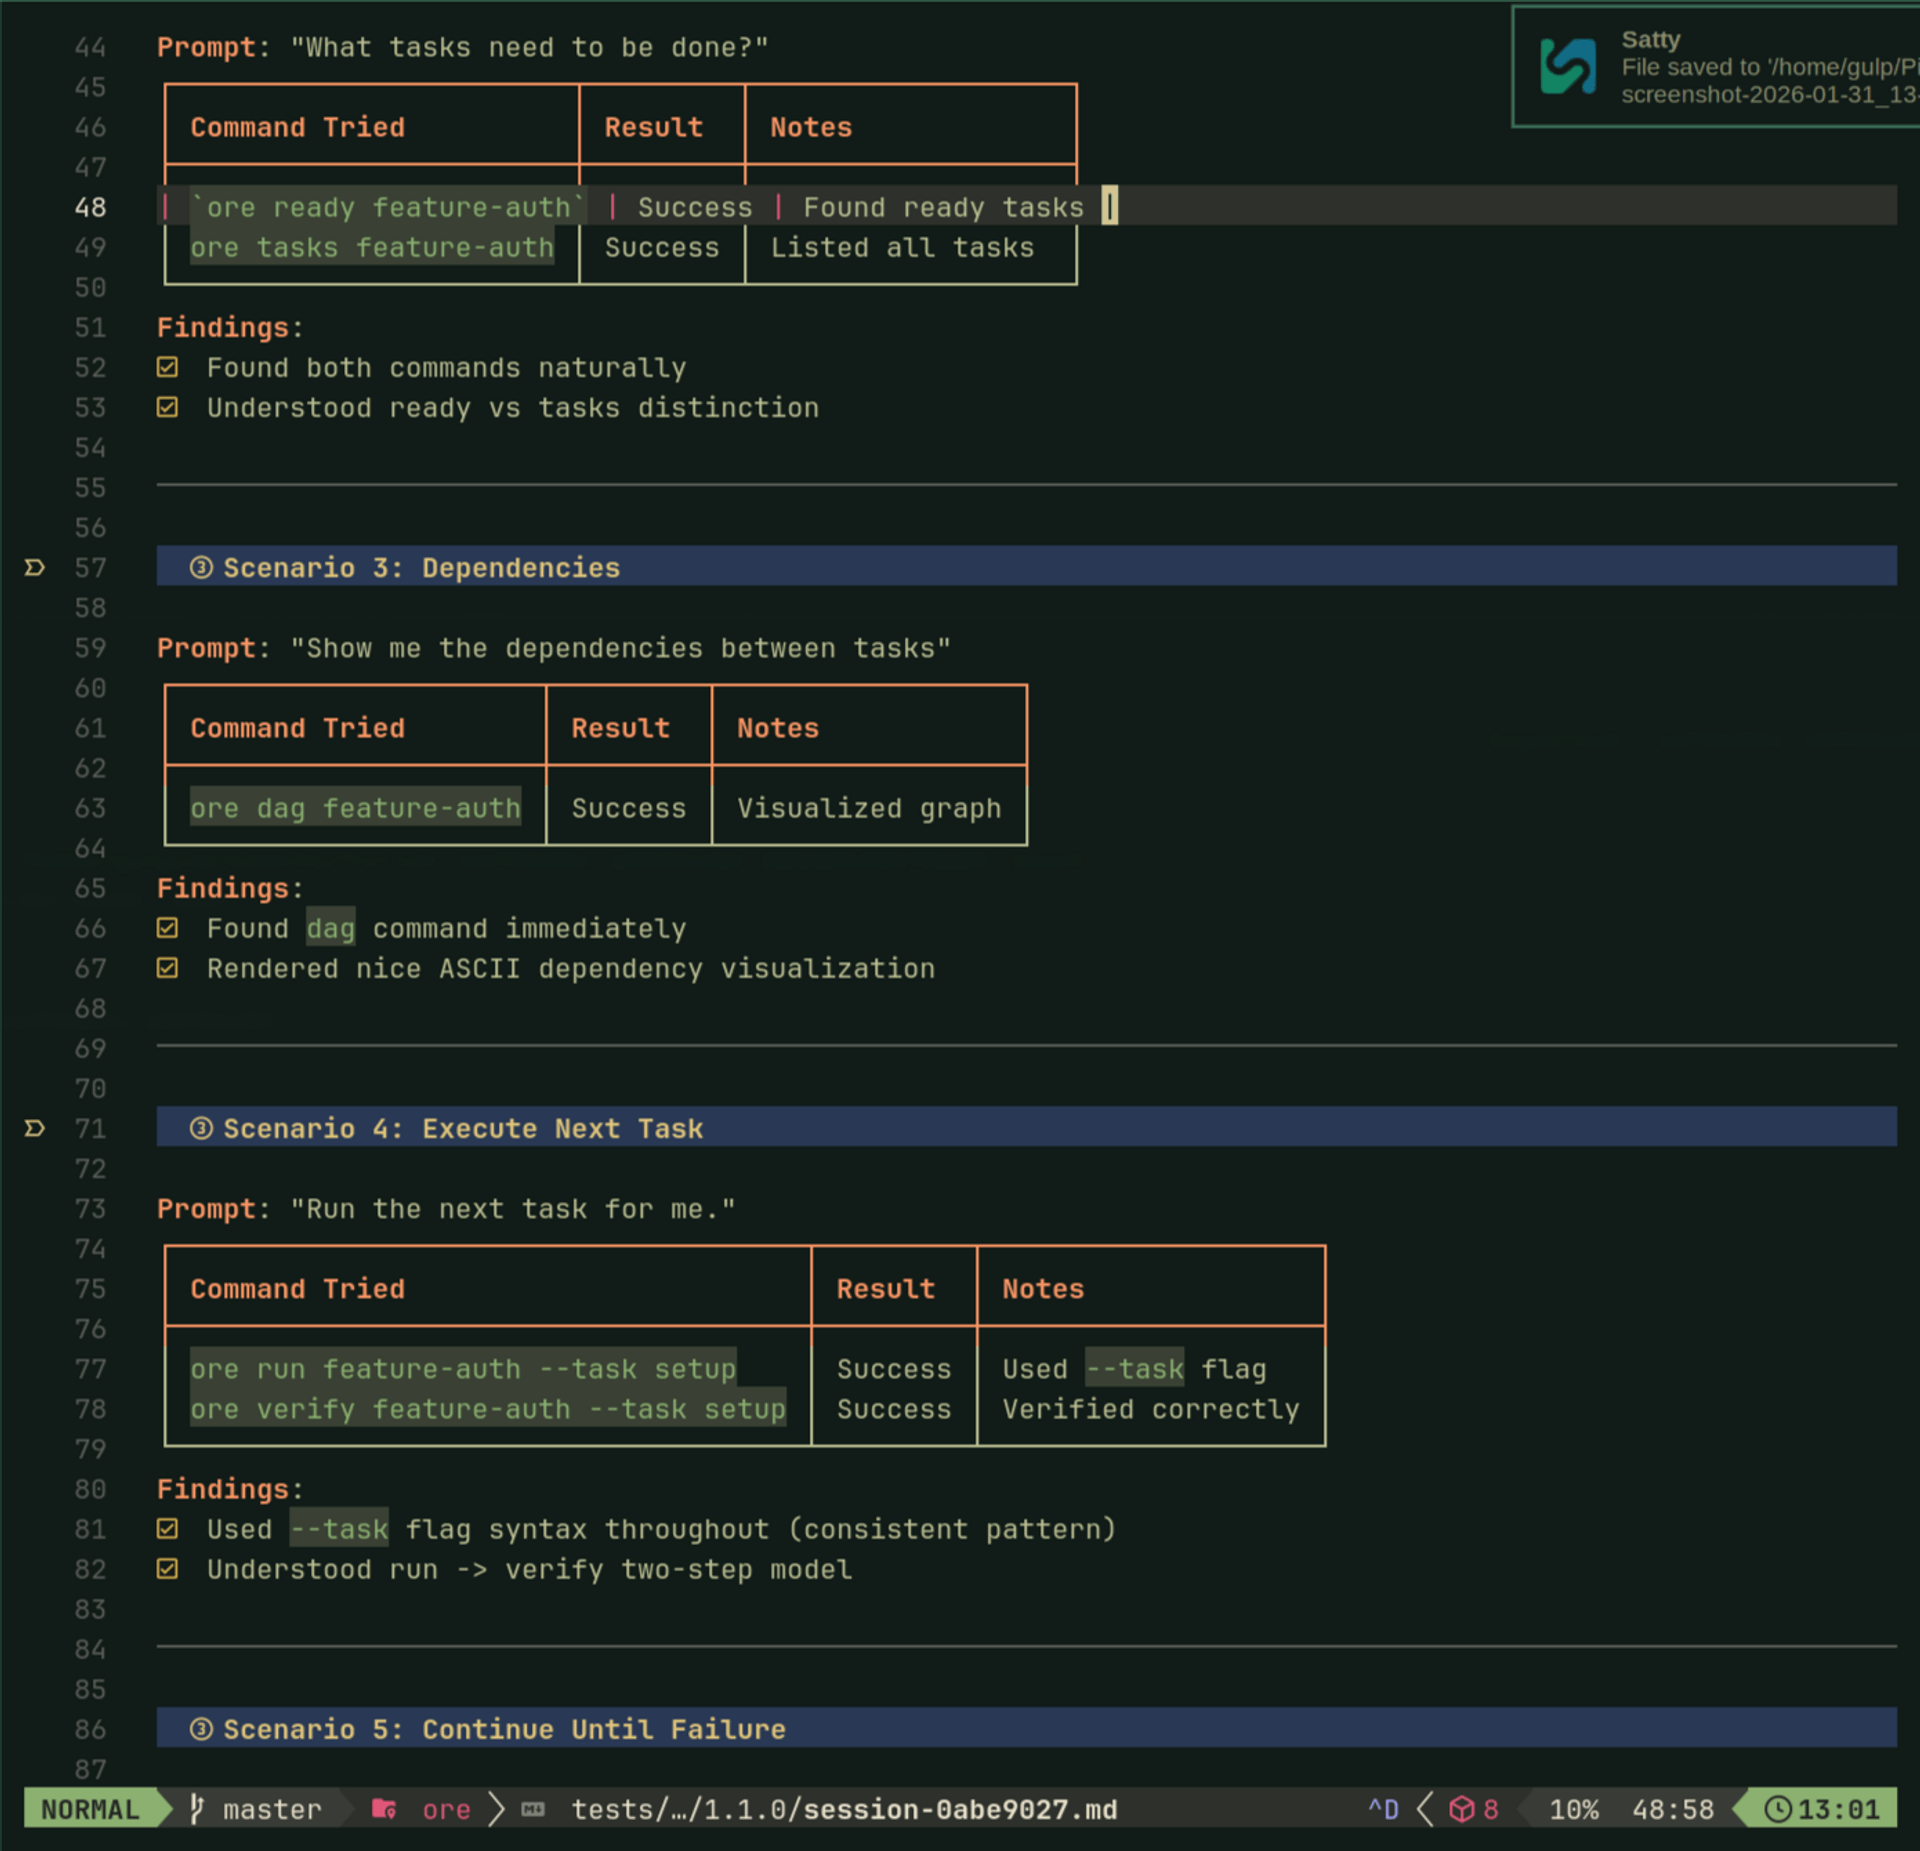The image size is (1920, 1851).
Task: Click the circled heading icon of Scenario 3
Action: click(201, 568)
